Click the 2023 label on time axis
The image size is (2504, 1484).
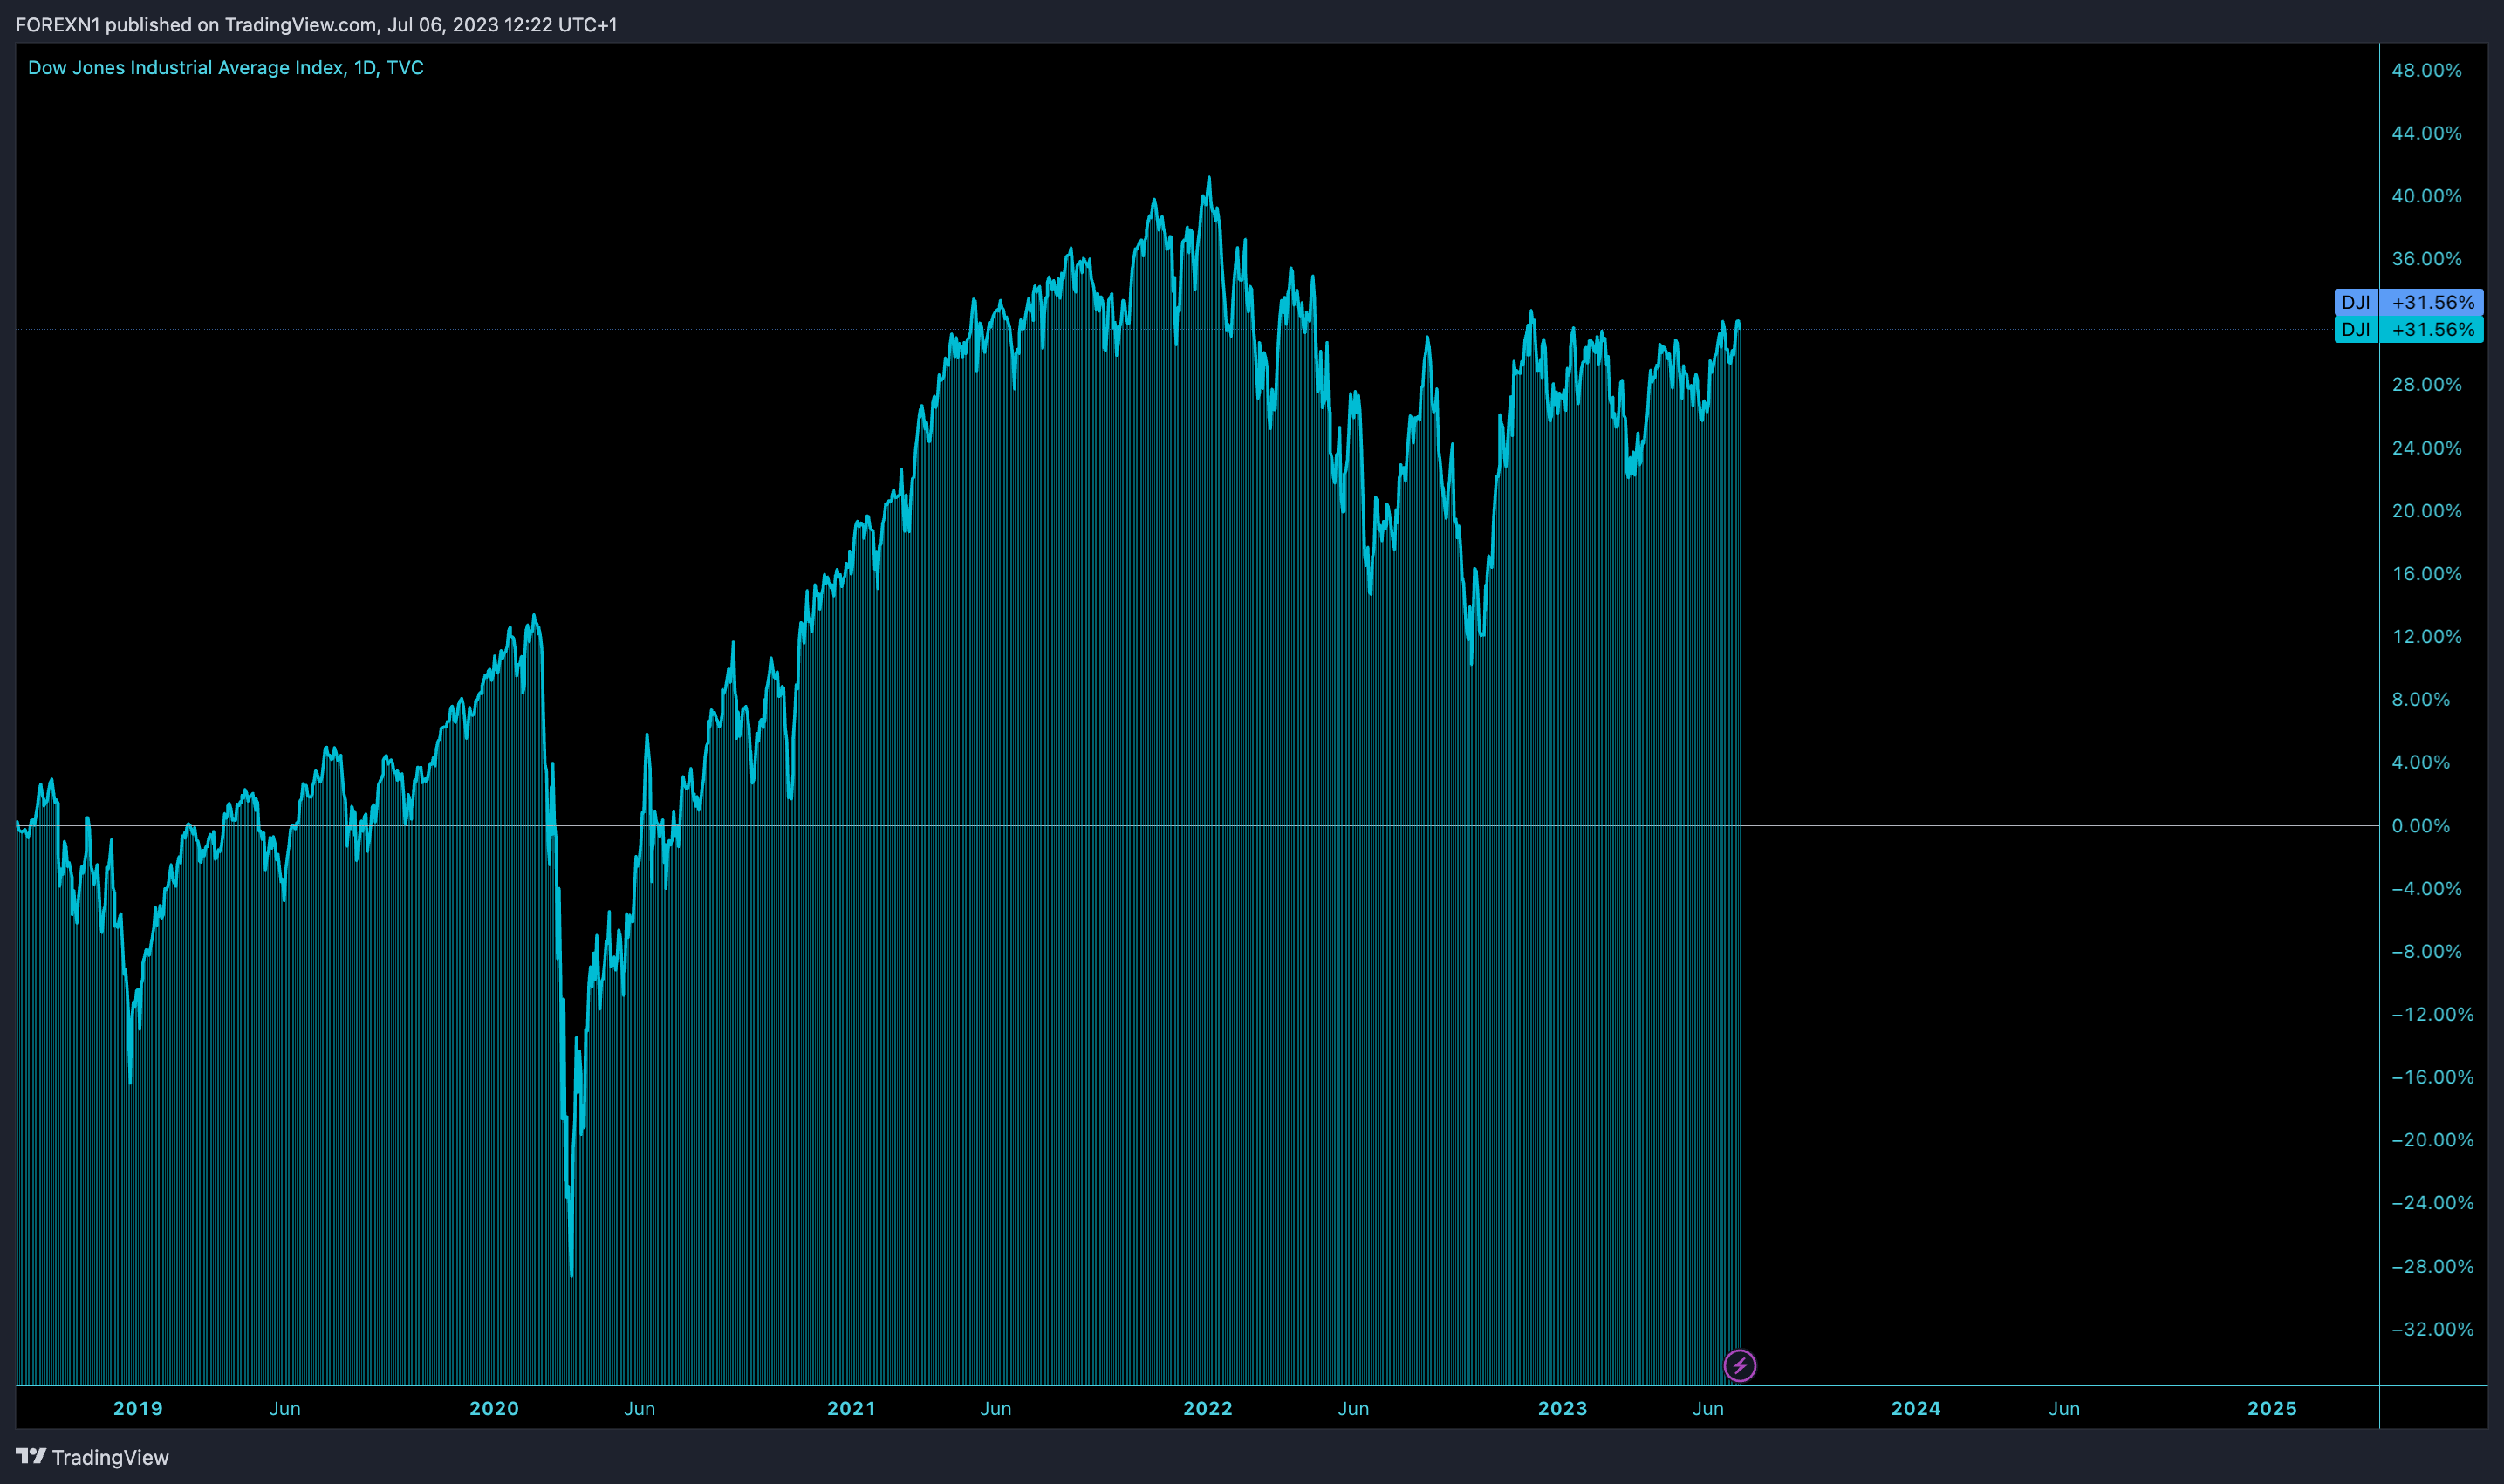coord(1562,1408)
